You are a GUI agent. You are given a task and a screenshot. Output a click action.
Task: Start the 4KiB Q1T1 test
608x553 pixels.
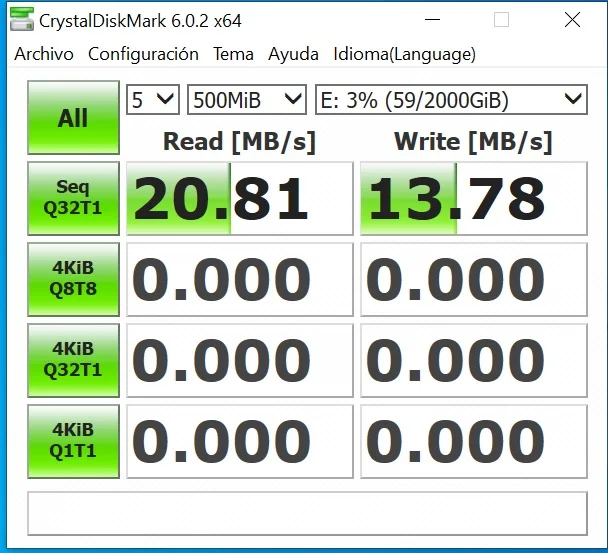(x=73, y=441)
